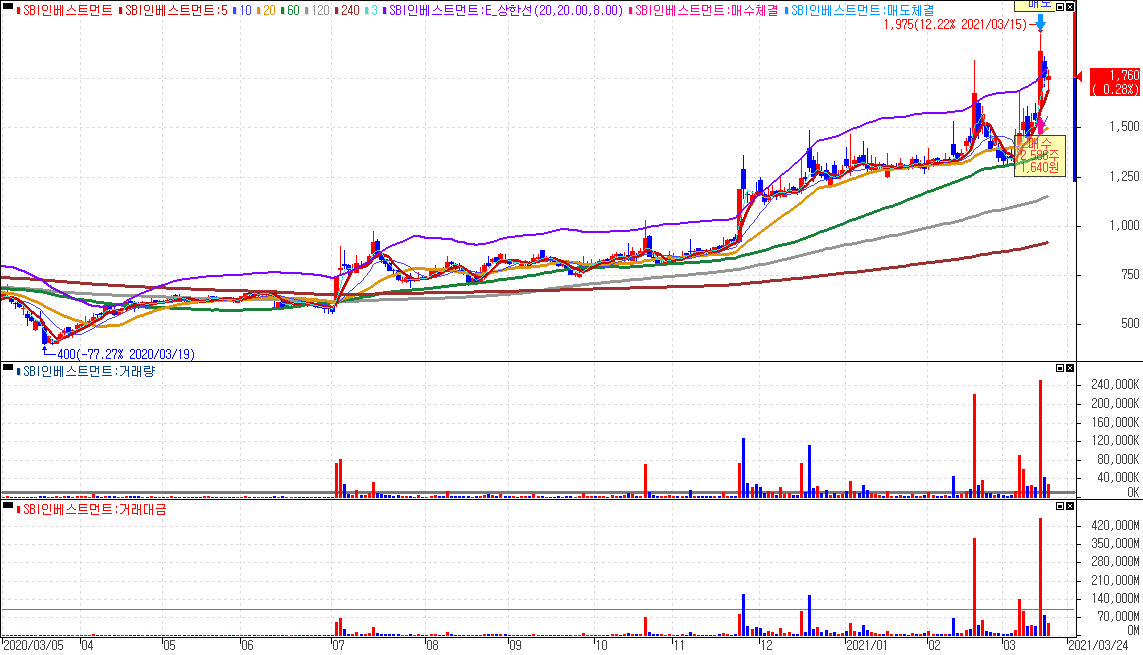Image resolution: width=1143 pixels, height=655 pixels.
Task: Click the 420,000M value axis label
Action: [x=1115, y=525]
